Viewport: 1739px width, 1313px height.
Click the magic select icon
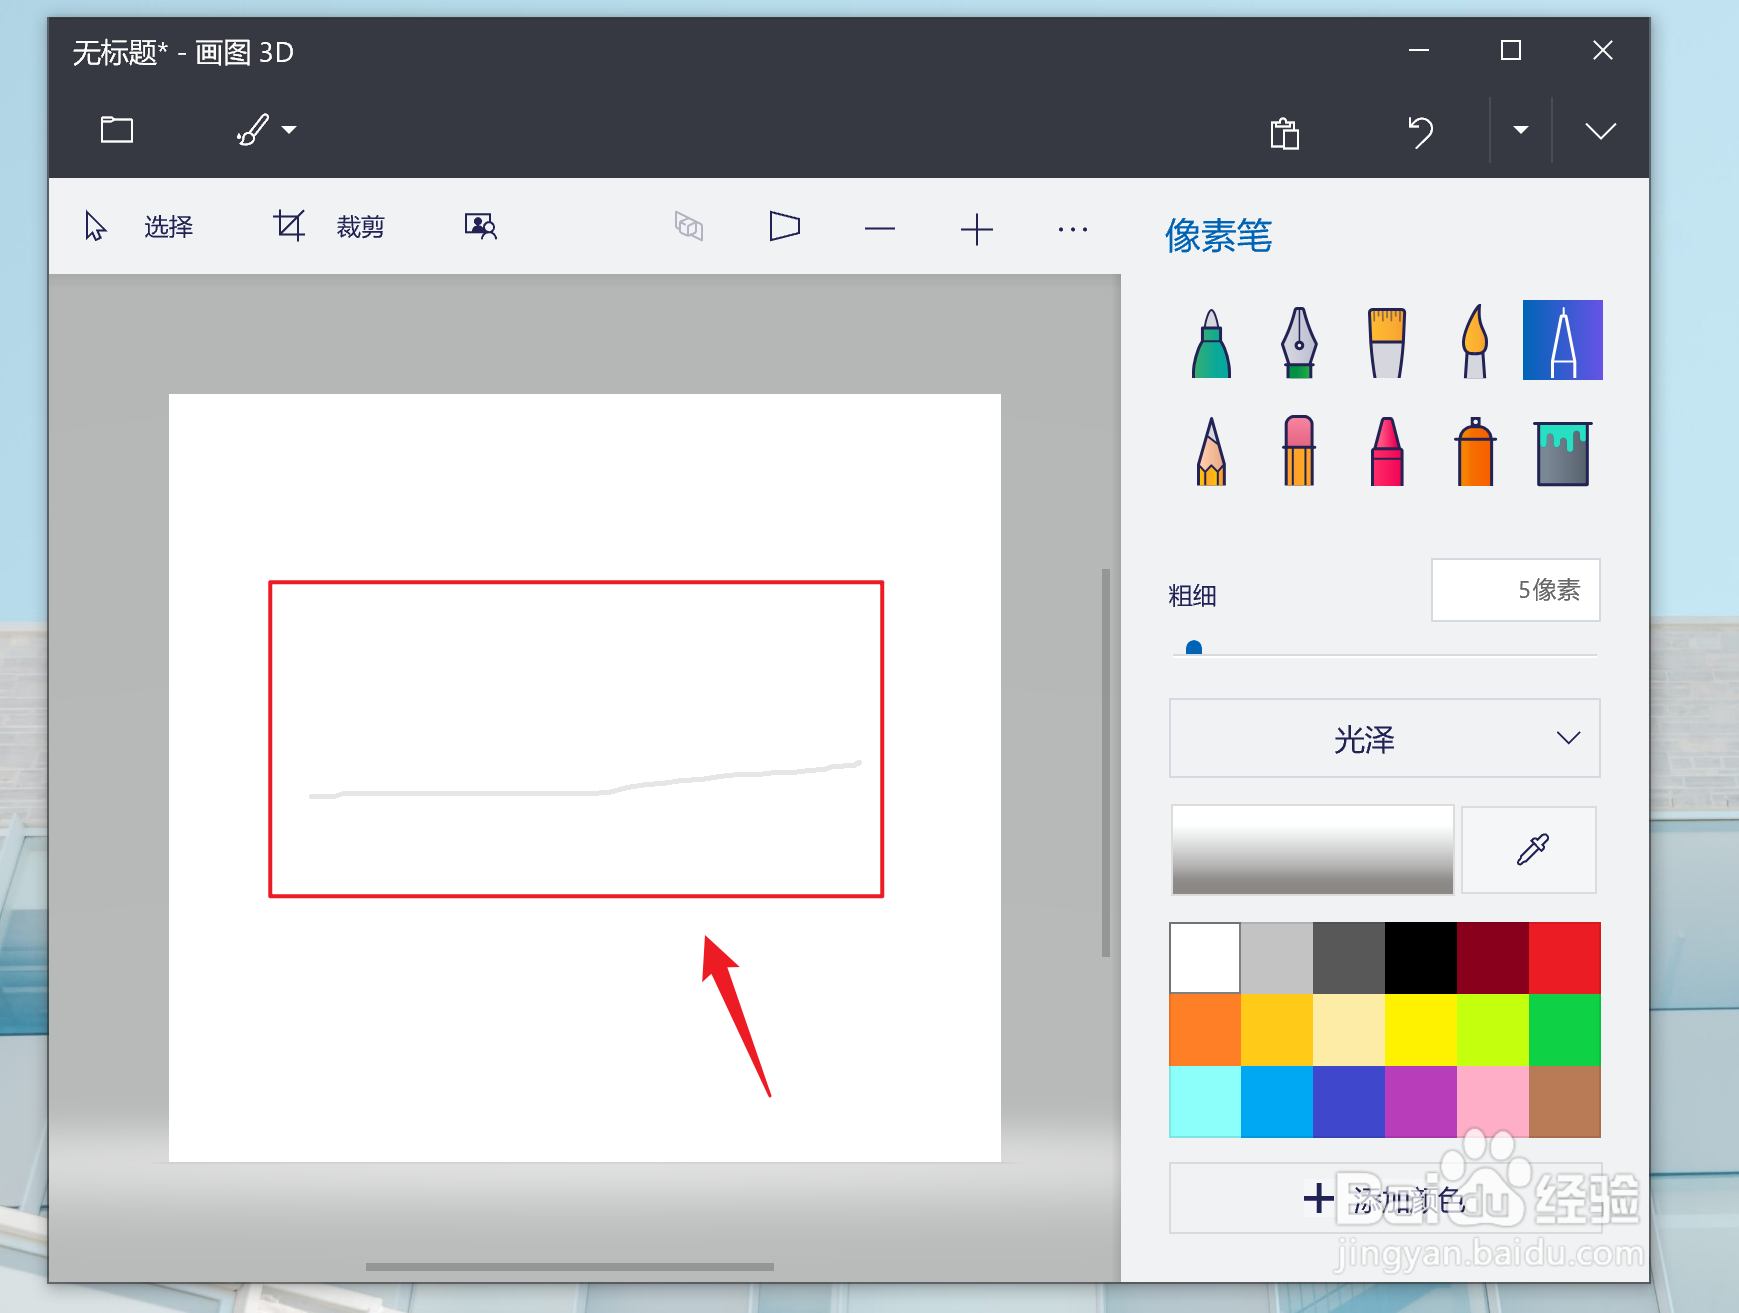click(480, 226)
